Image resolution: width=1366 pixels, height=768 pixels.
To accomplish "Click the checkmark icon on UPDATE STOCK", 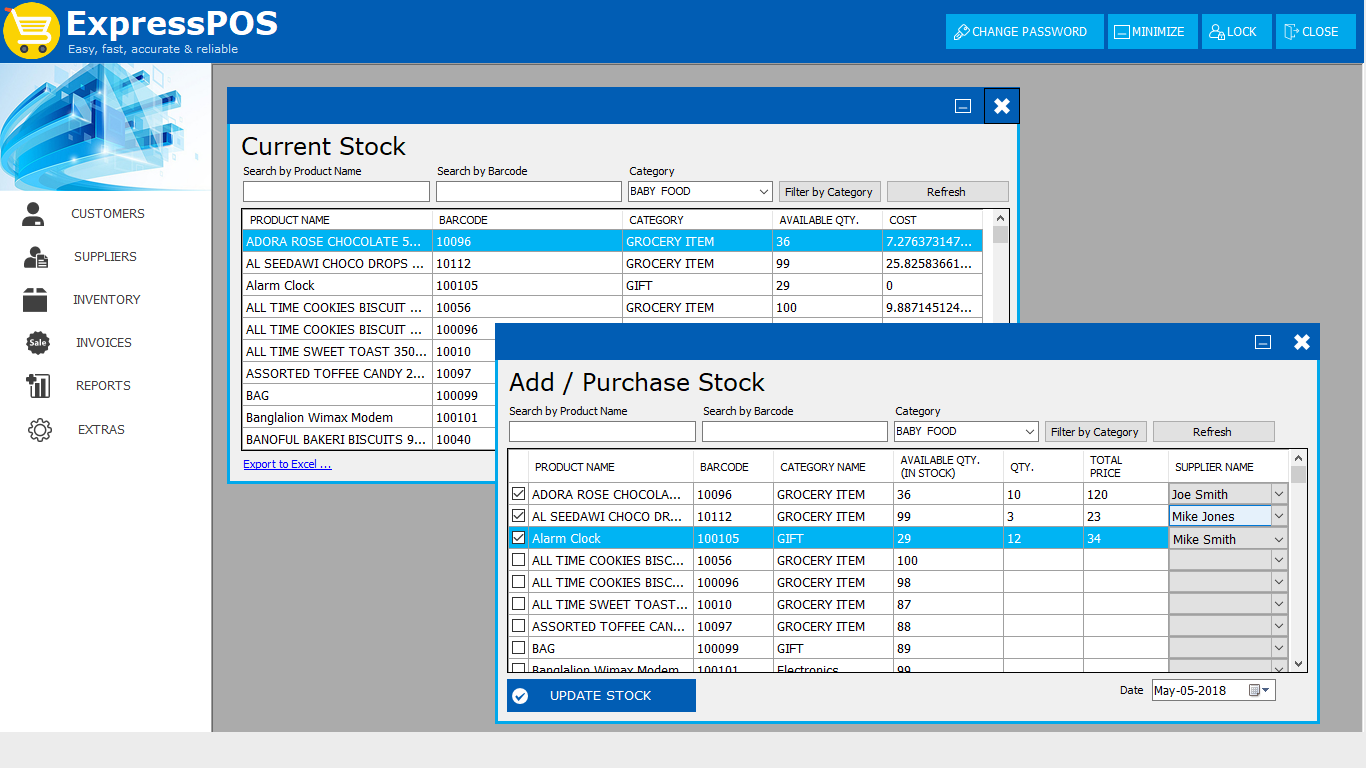I will click(521, 695).
